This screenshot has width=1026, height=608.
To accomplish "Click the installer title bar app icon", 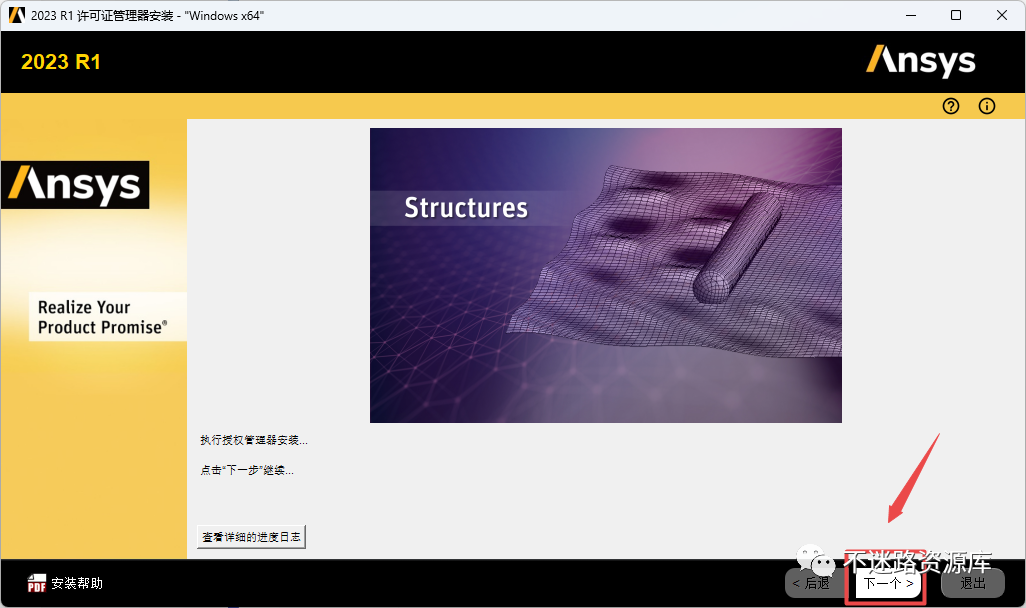I will 16,15.
